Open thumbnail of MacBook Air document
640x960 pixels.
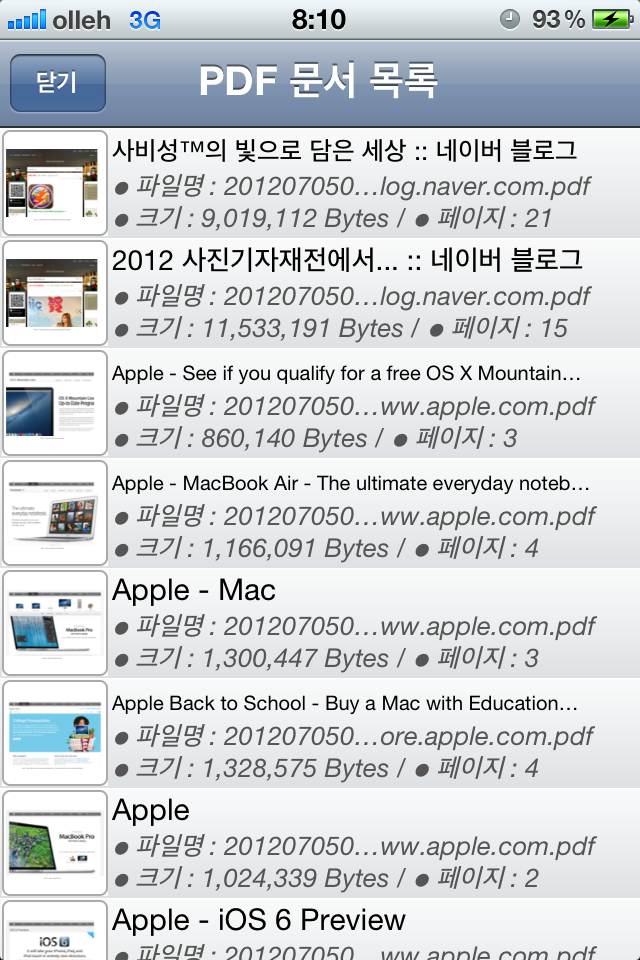click(x=55, y=513)
